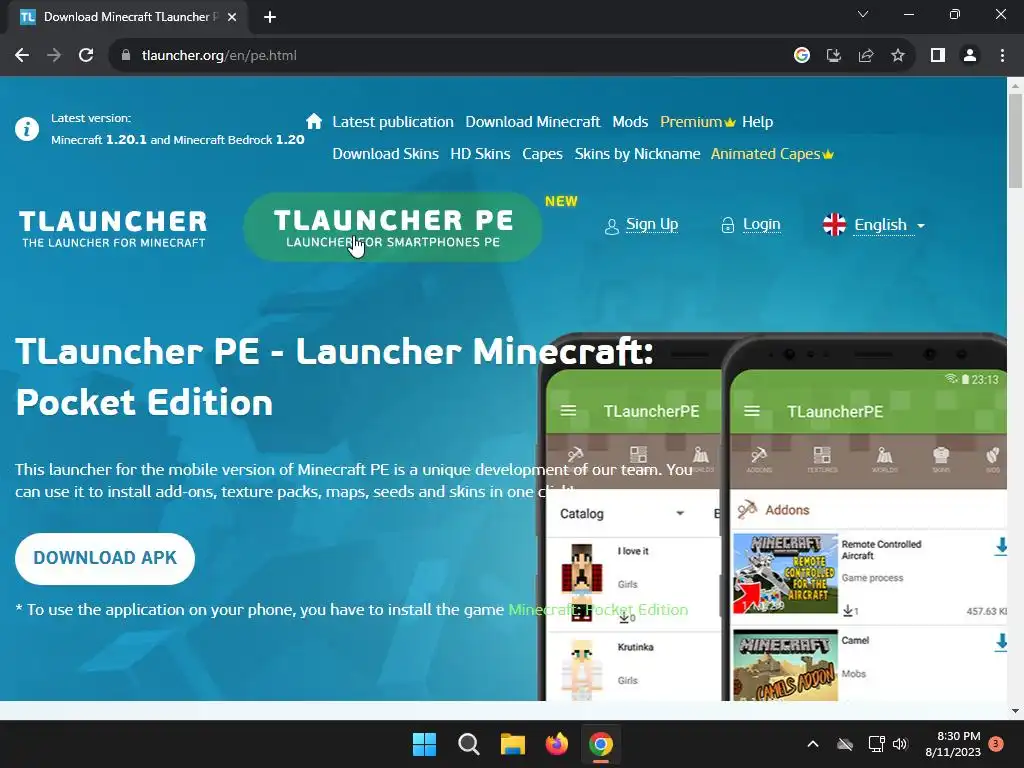Click the TLauncher logo

coord(112,229)
